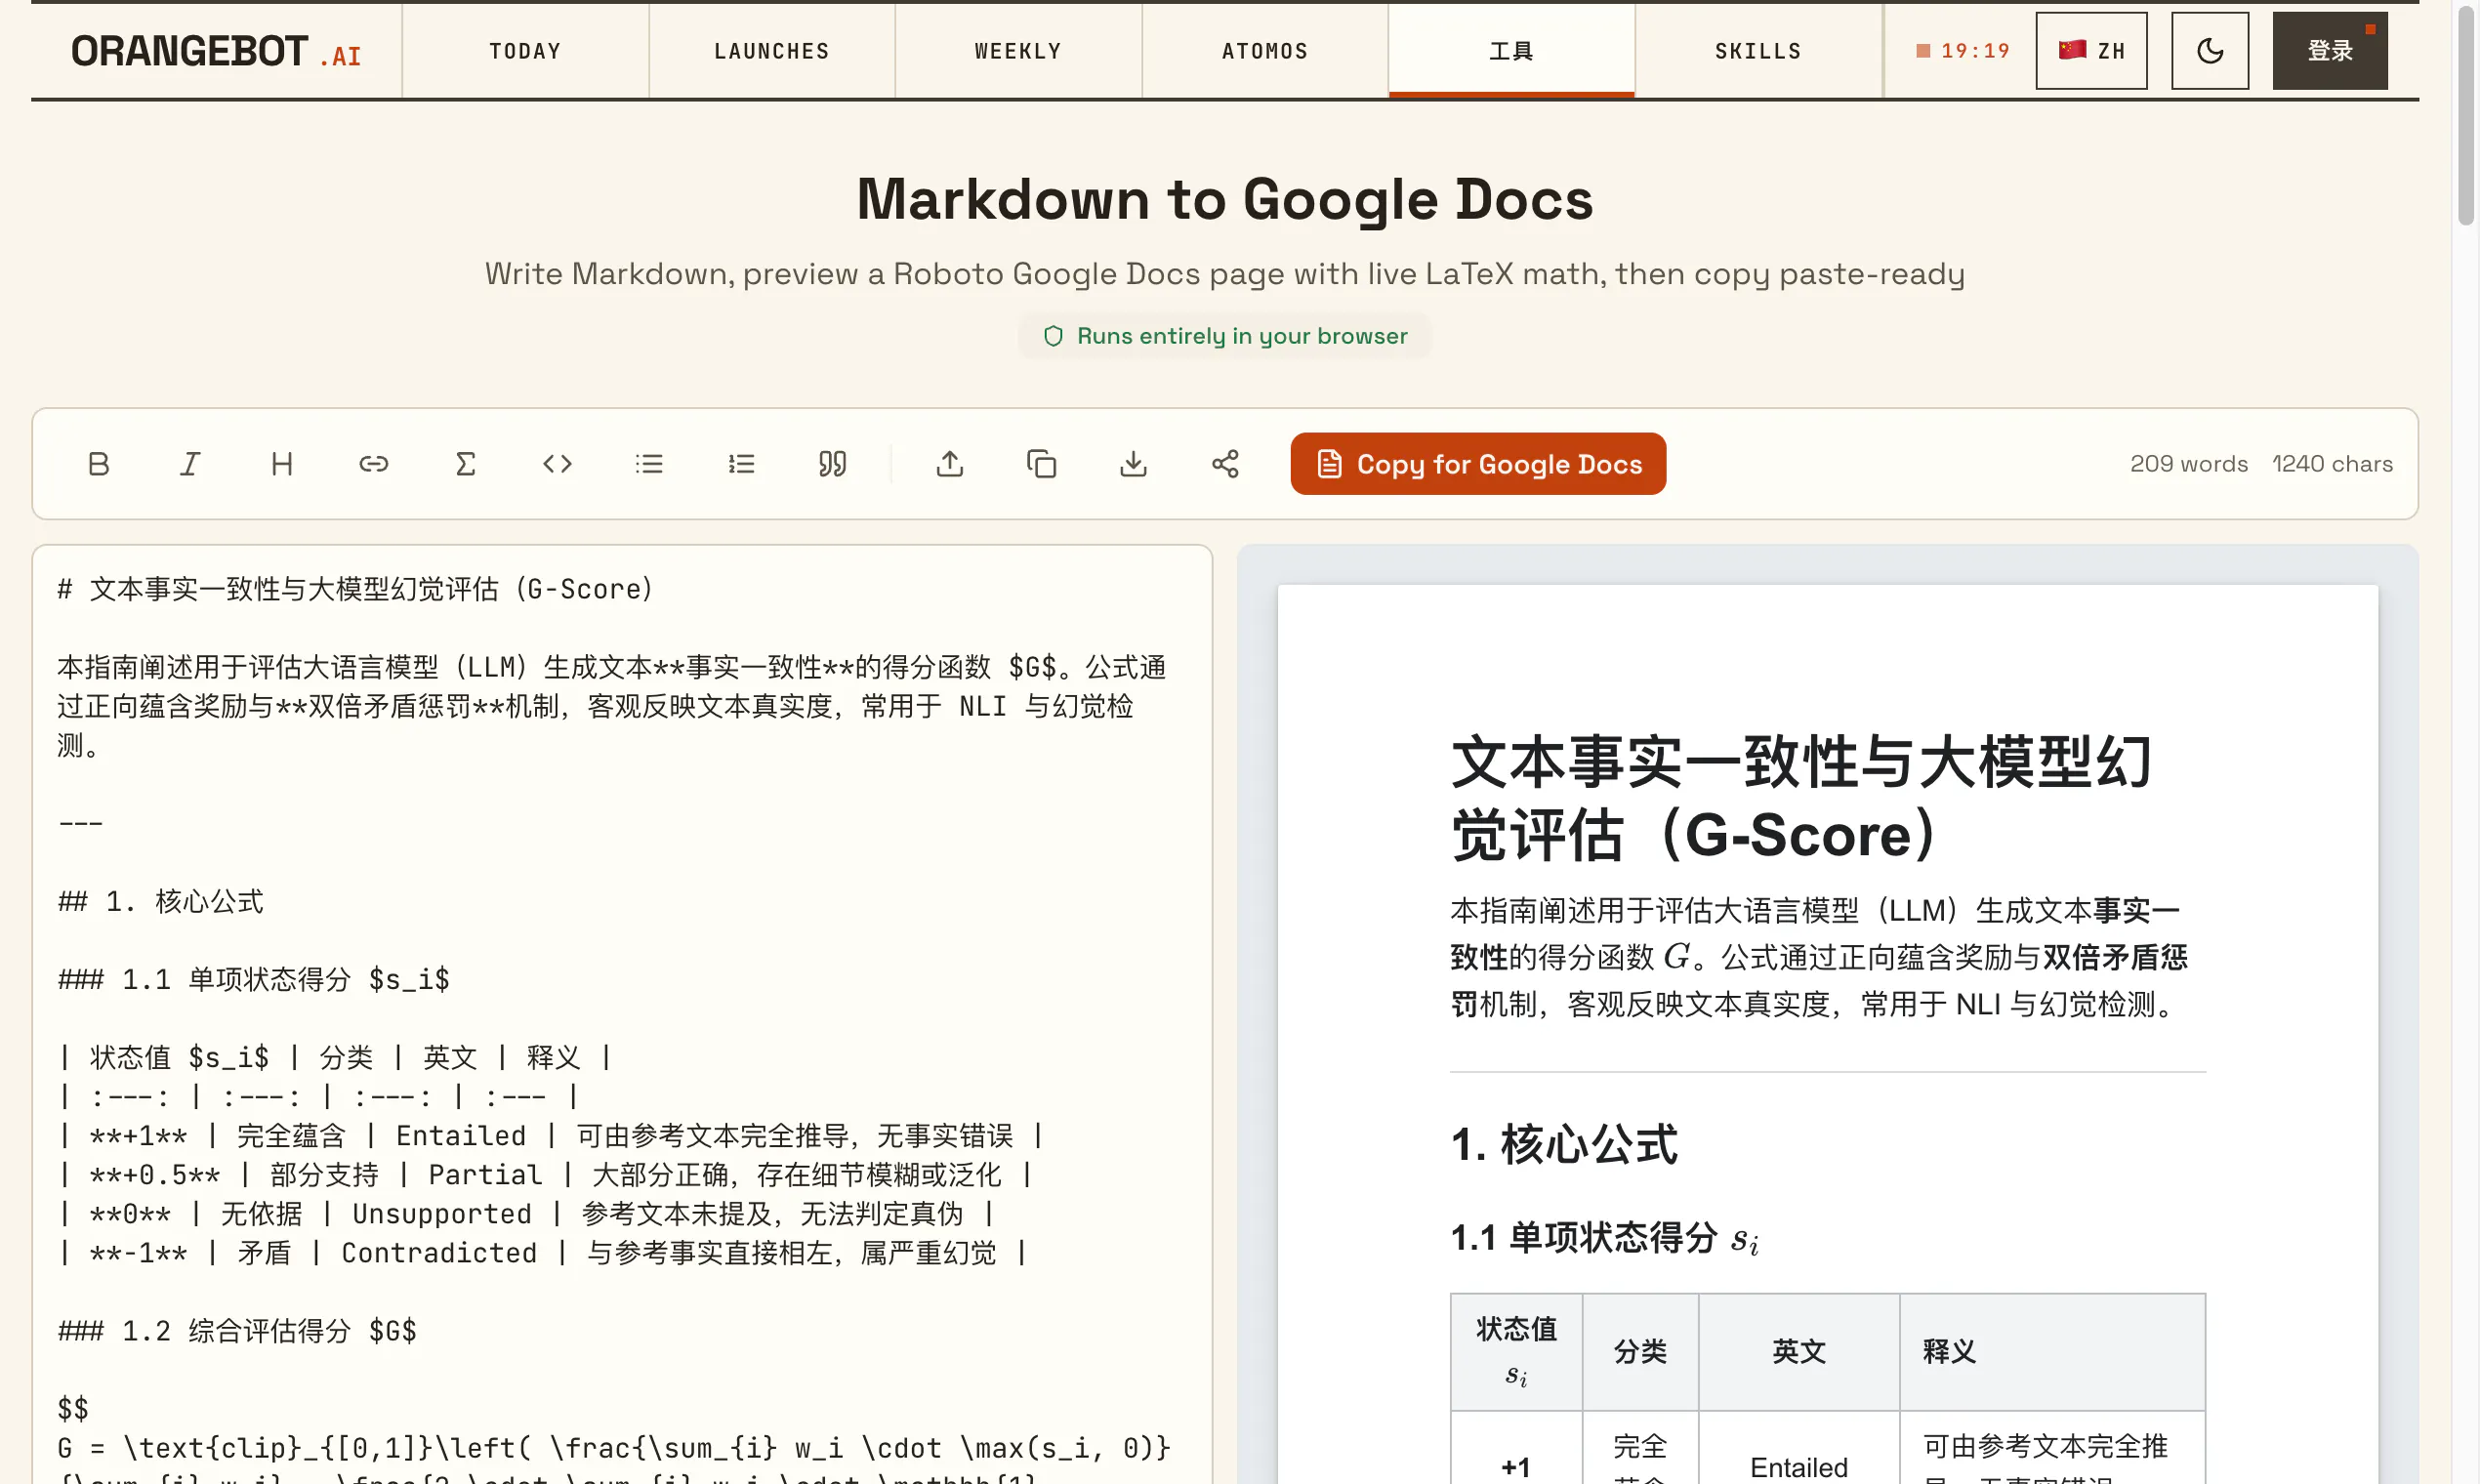Viewport: 2480px width, 1484px height.
Task: Click the download icon
Action: pos(1133,464)
